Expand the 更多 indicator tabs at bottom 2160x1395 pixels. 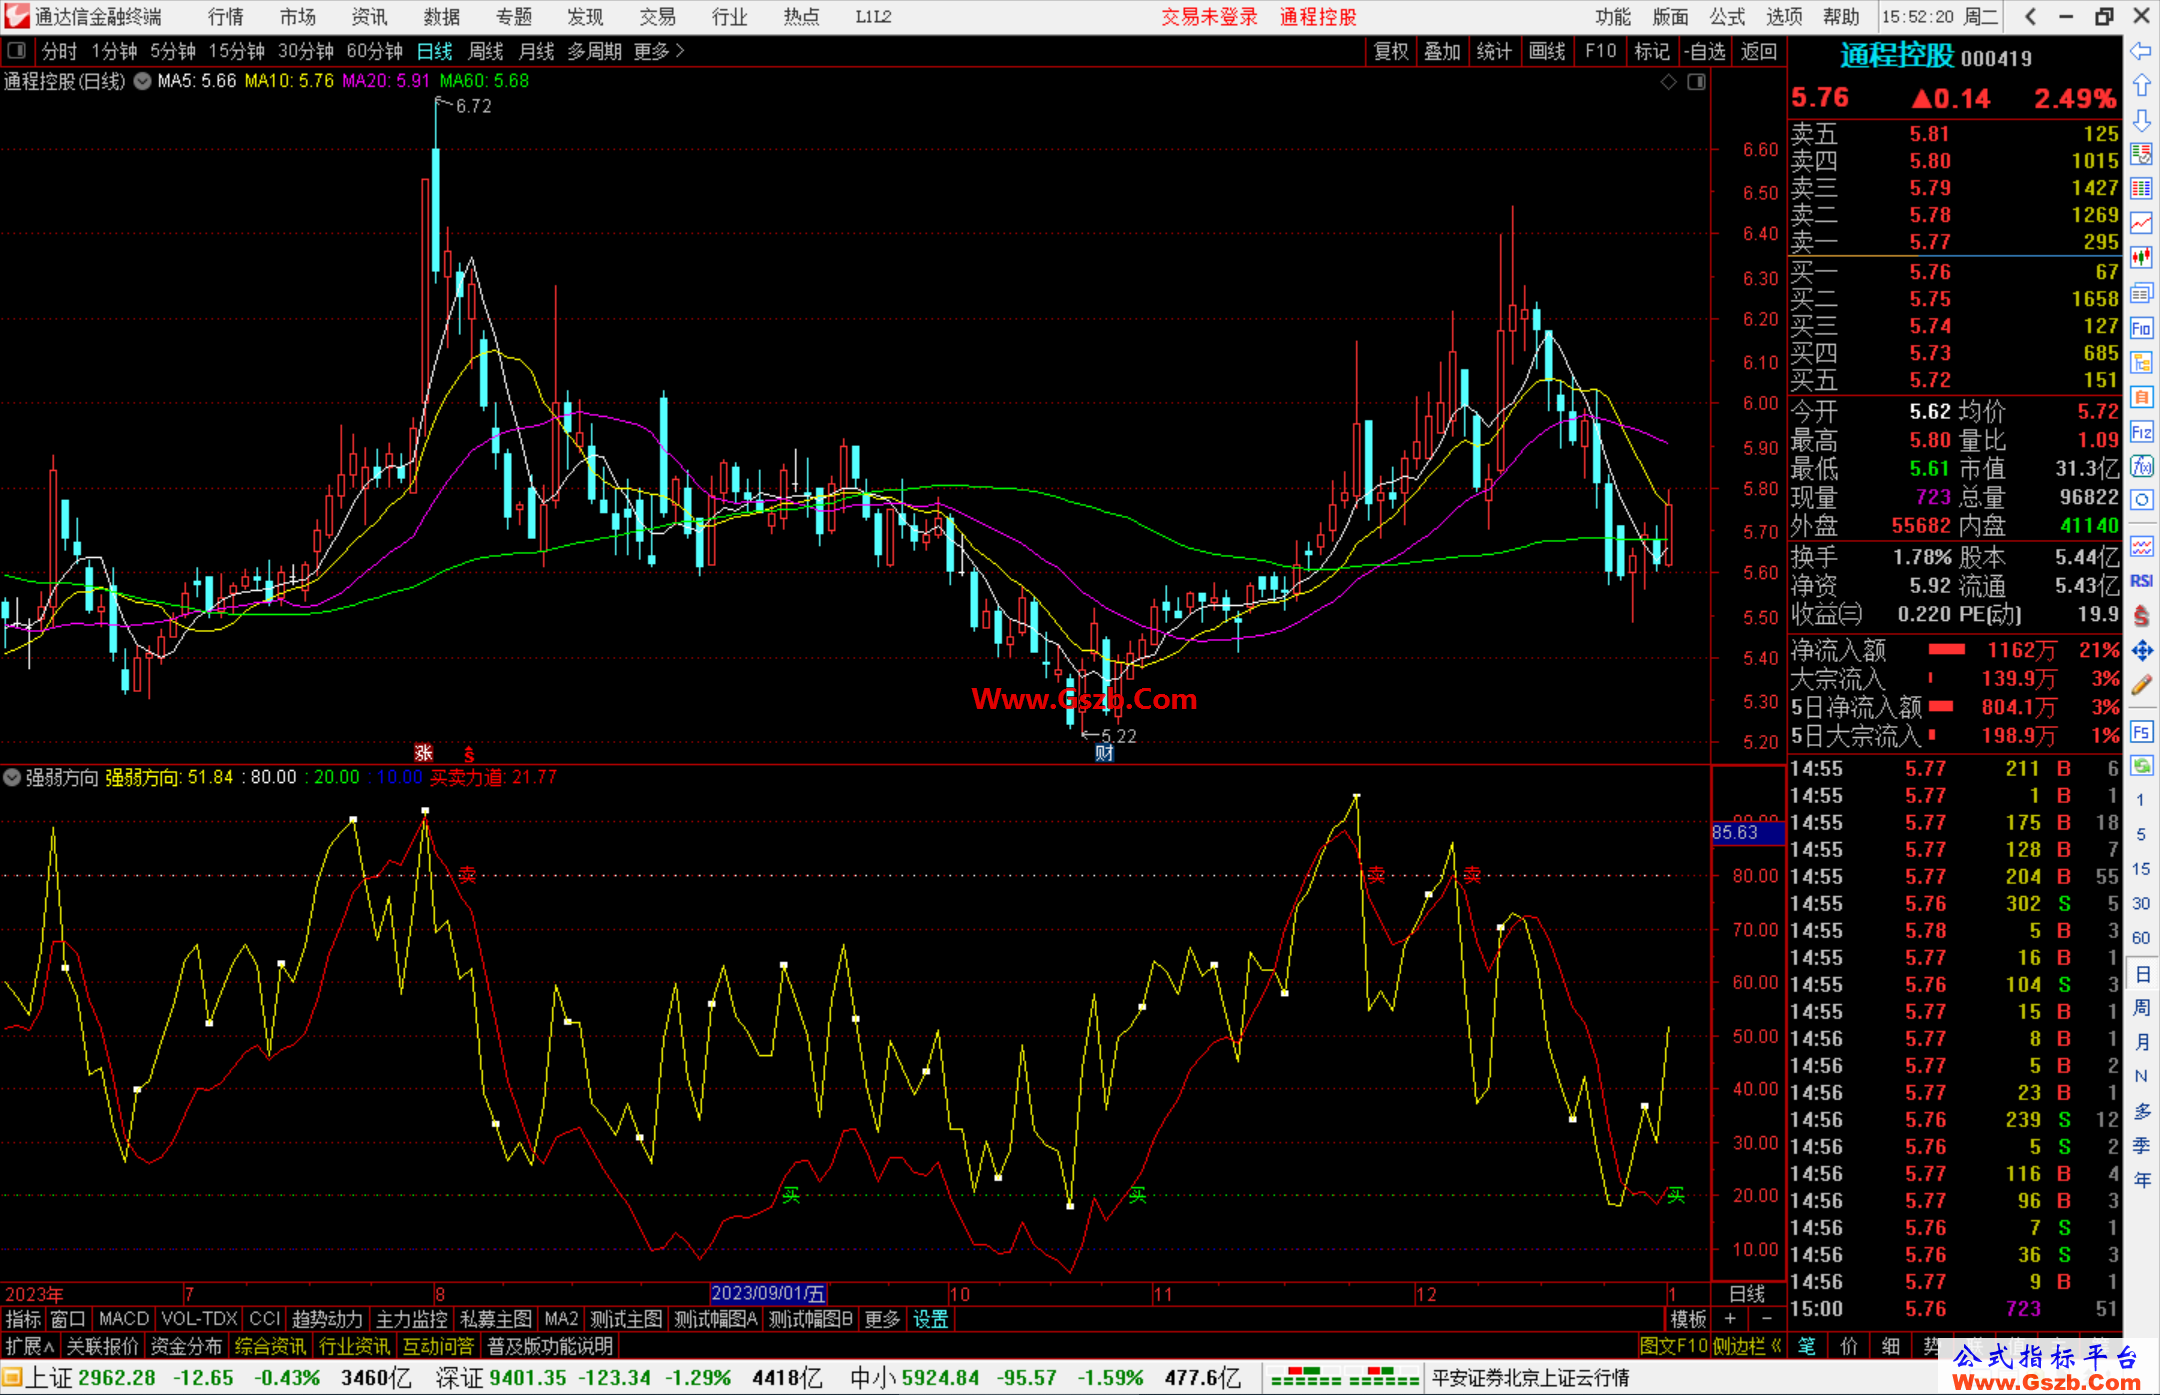pos(882,1319)
